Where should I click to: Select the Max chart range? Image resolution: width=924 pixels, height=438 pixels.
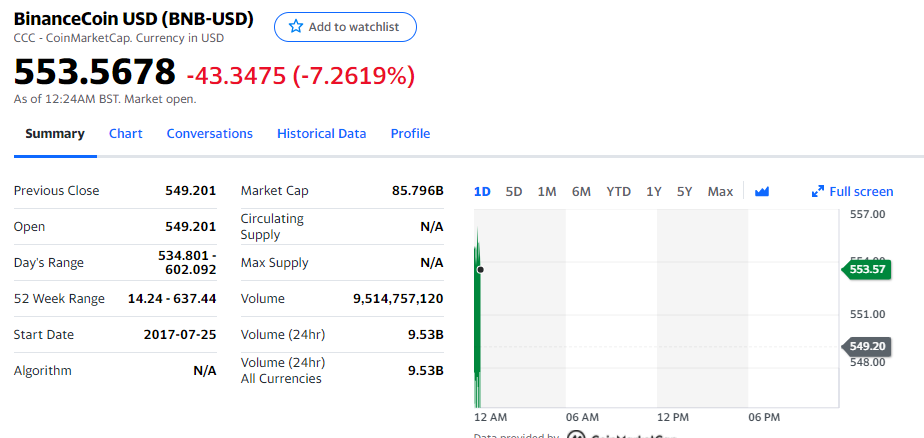tap(720, 192)
